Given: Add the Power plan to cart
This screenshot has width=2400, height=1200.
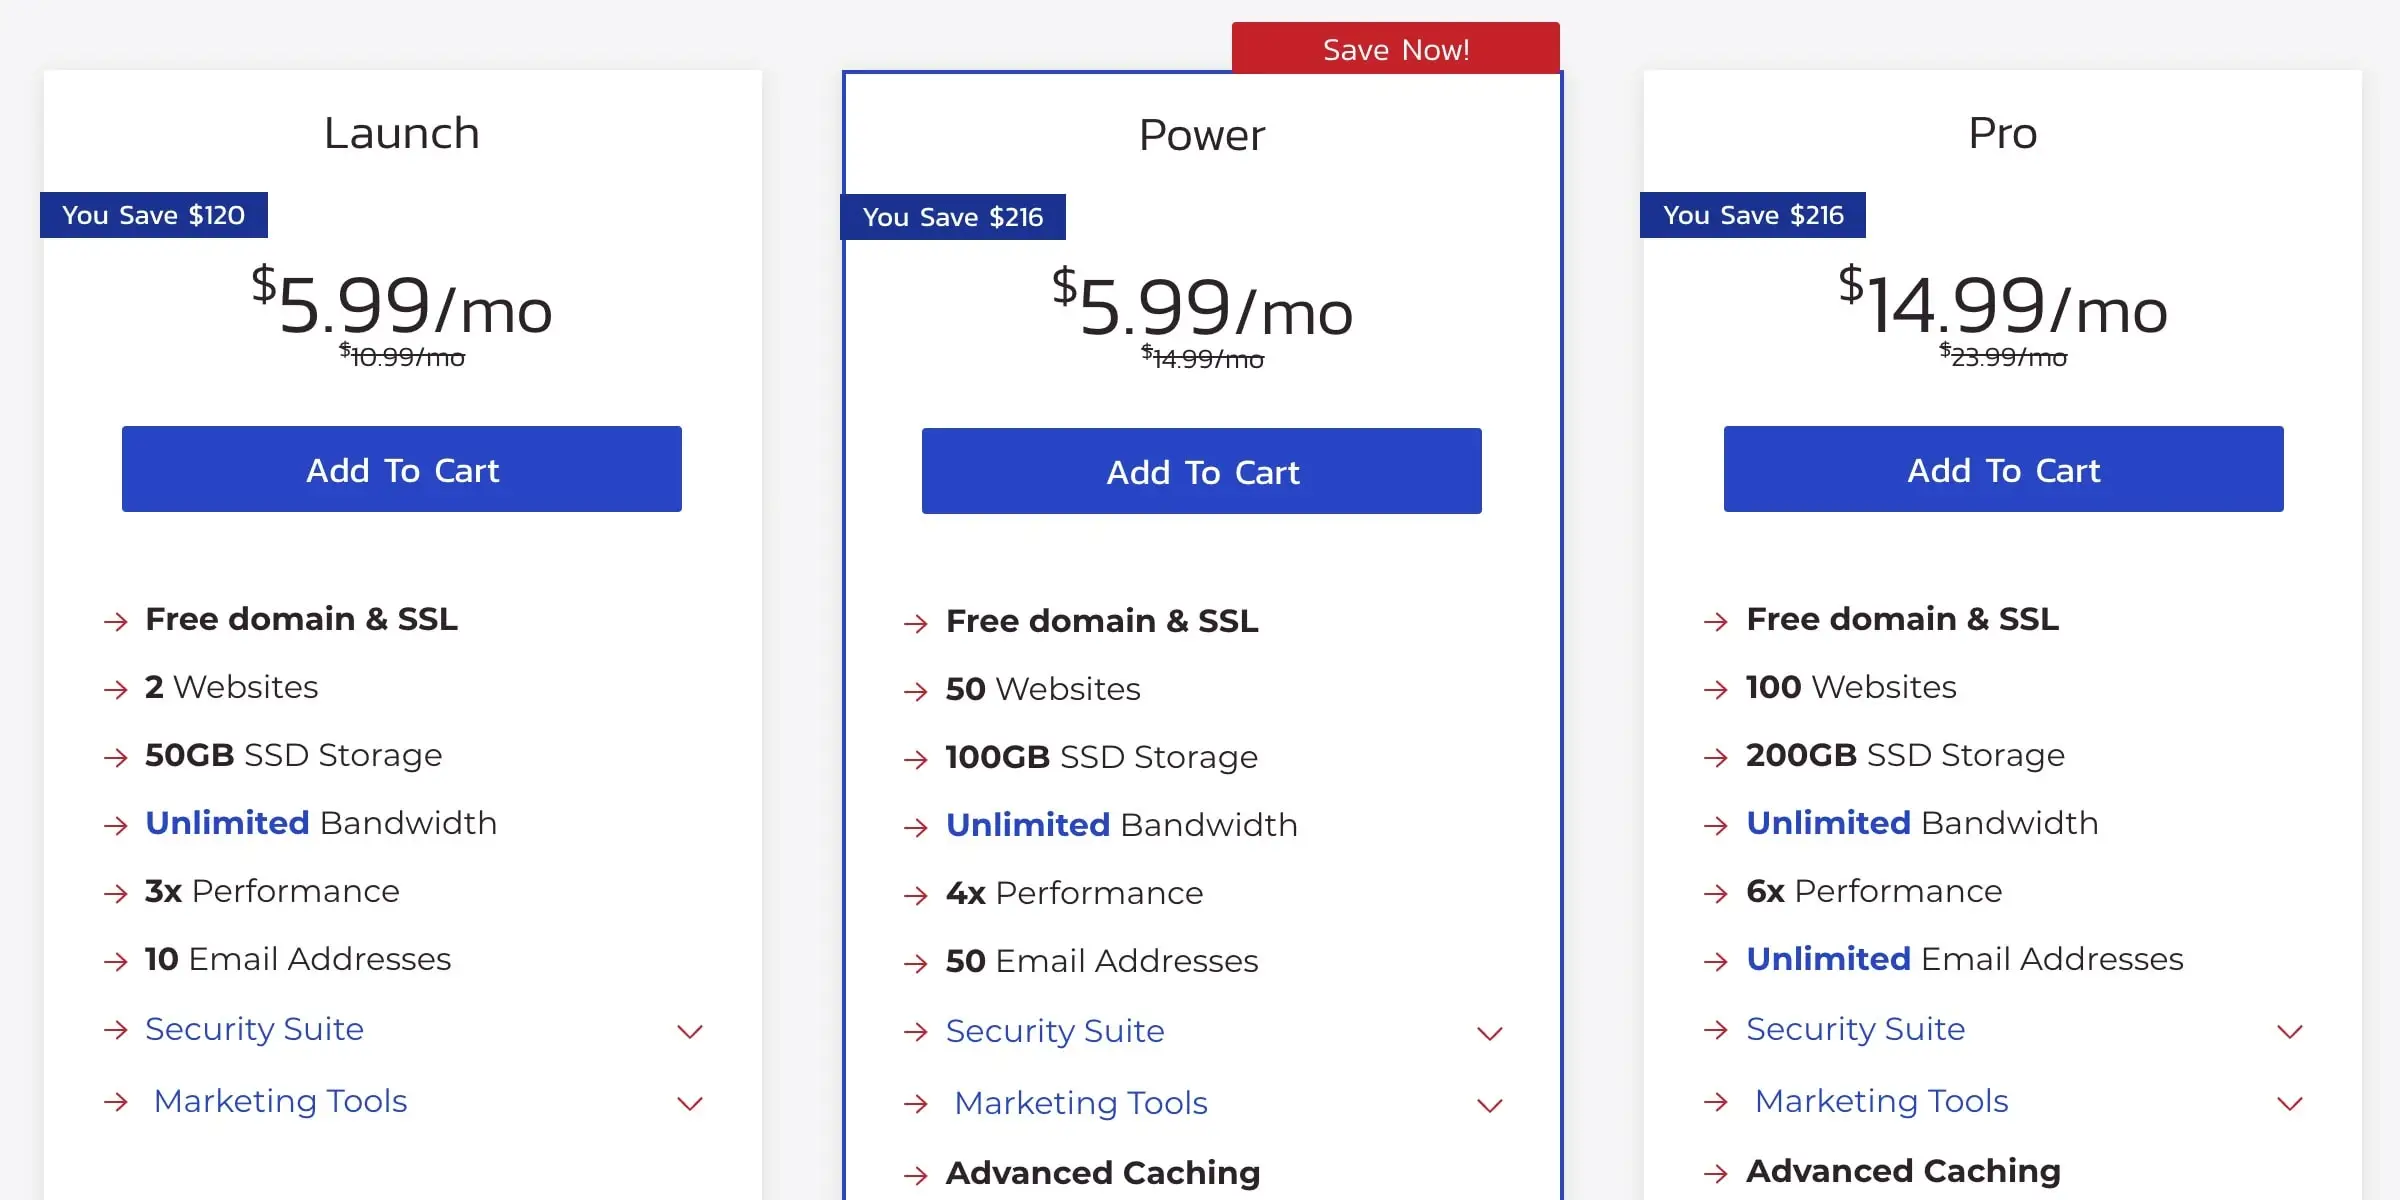Looking at the screenshot, I should click(1202, 471).
